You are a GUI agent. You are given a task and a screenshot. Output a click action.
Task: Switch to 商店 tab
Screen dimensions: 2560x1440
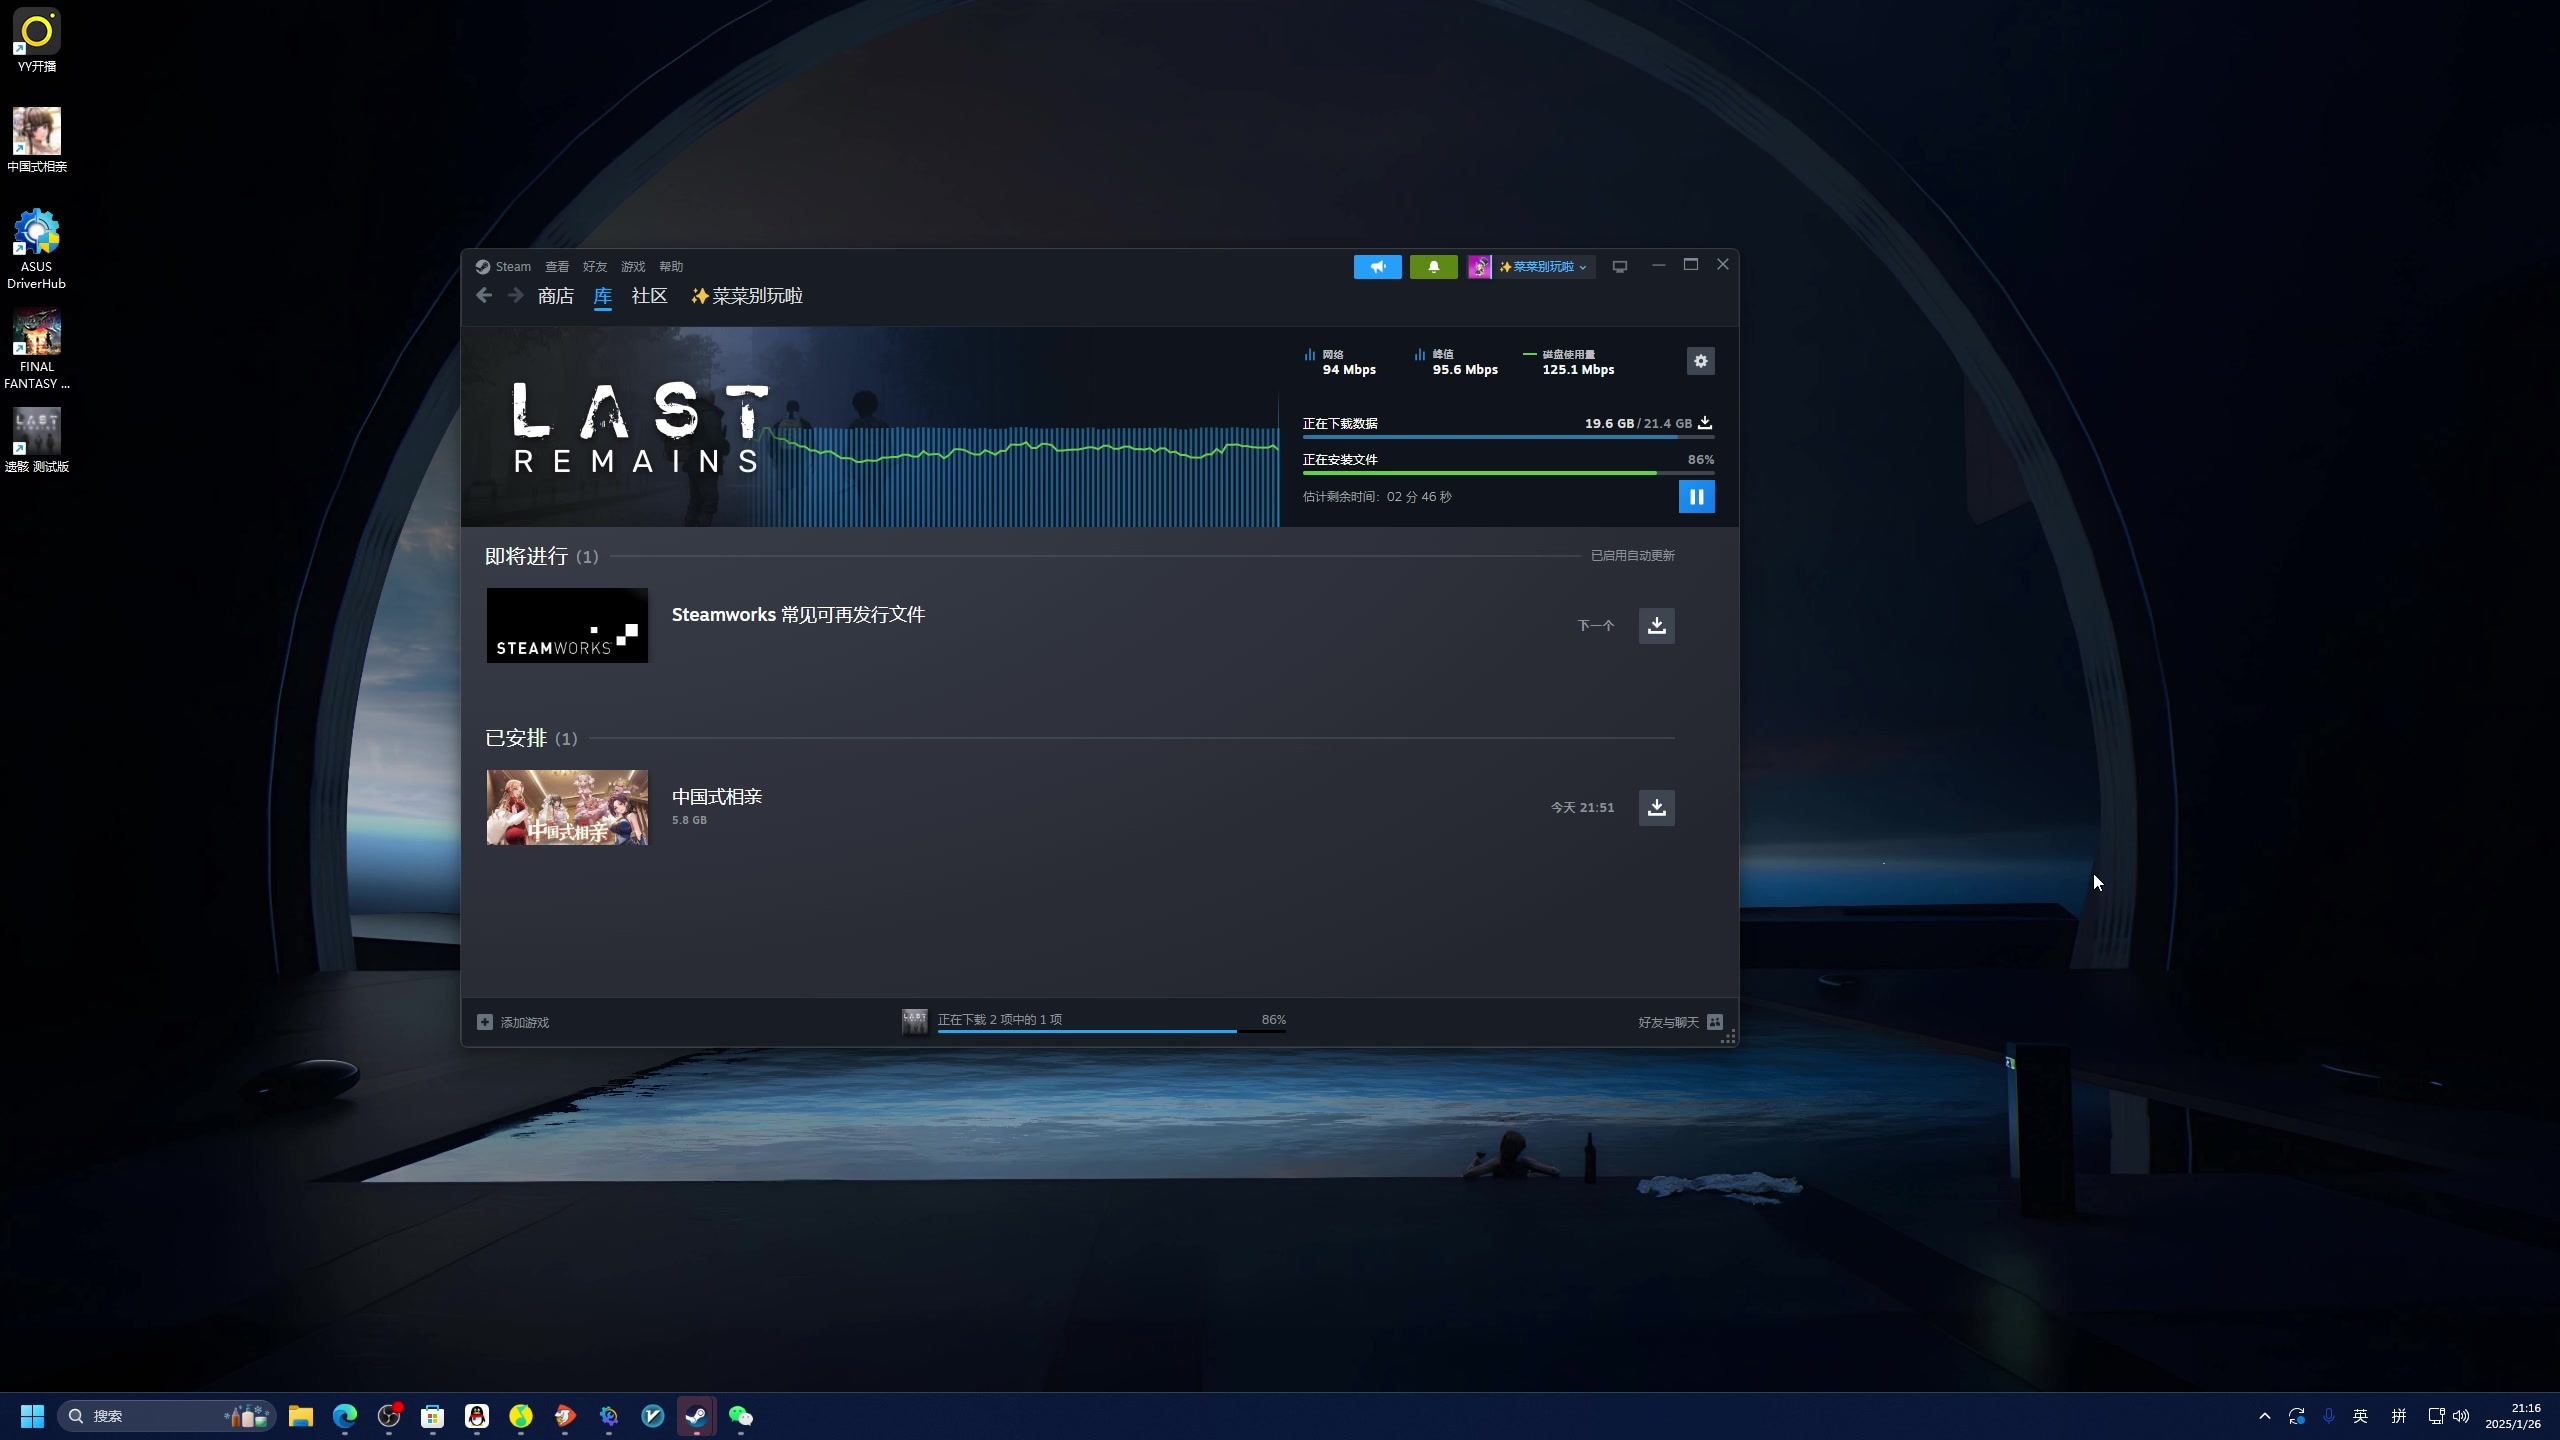coord(555,296)
